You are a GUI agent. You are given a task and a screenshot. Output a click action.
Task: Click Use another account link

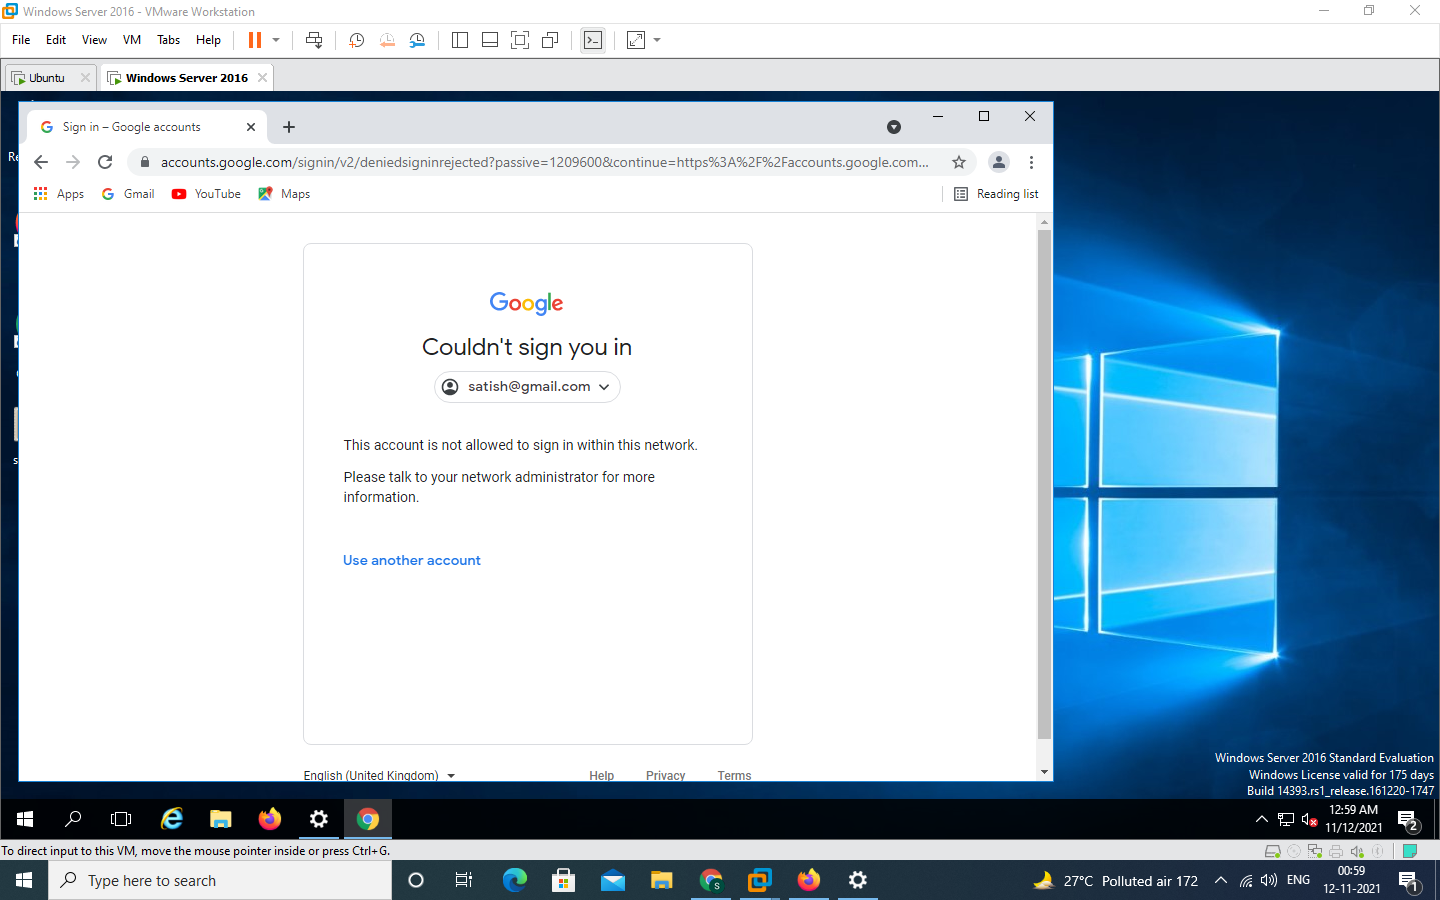pyautogui.click(x=412, y=560)
